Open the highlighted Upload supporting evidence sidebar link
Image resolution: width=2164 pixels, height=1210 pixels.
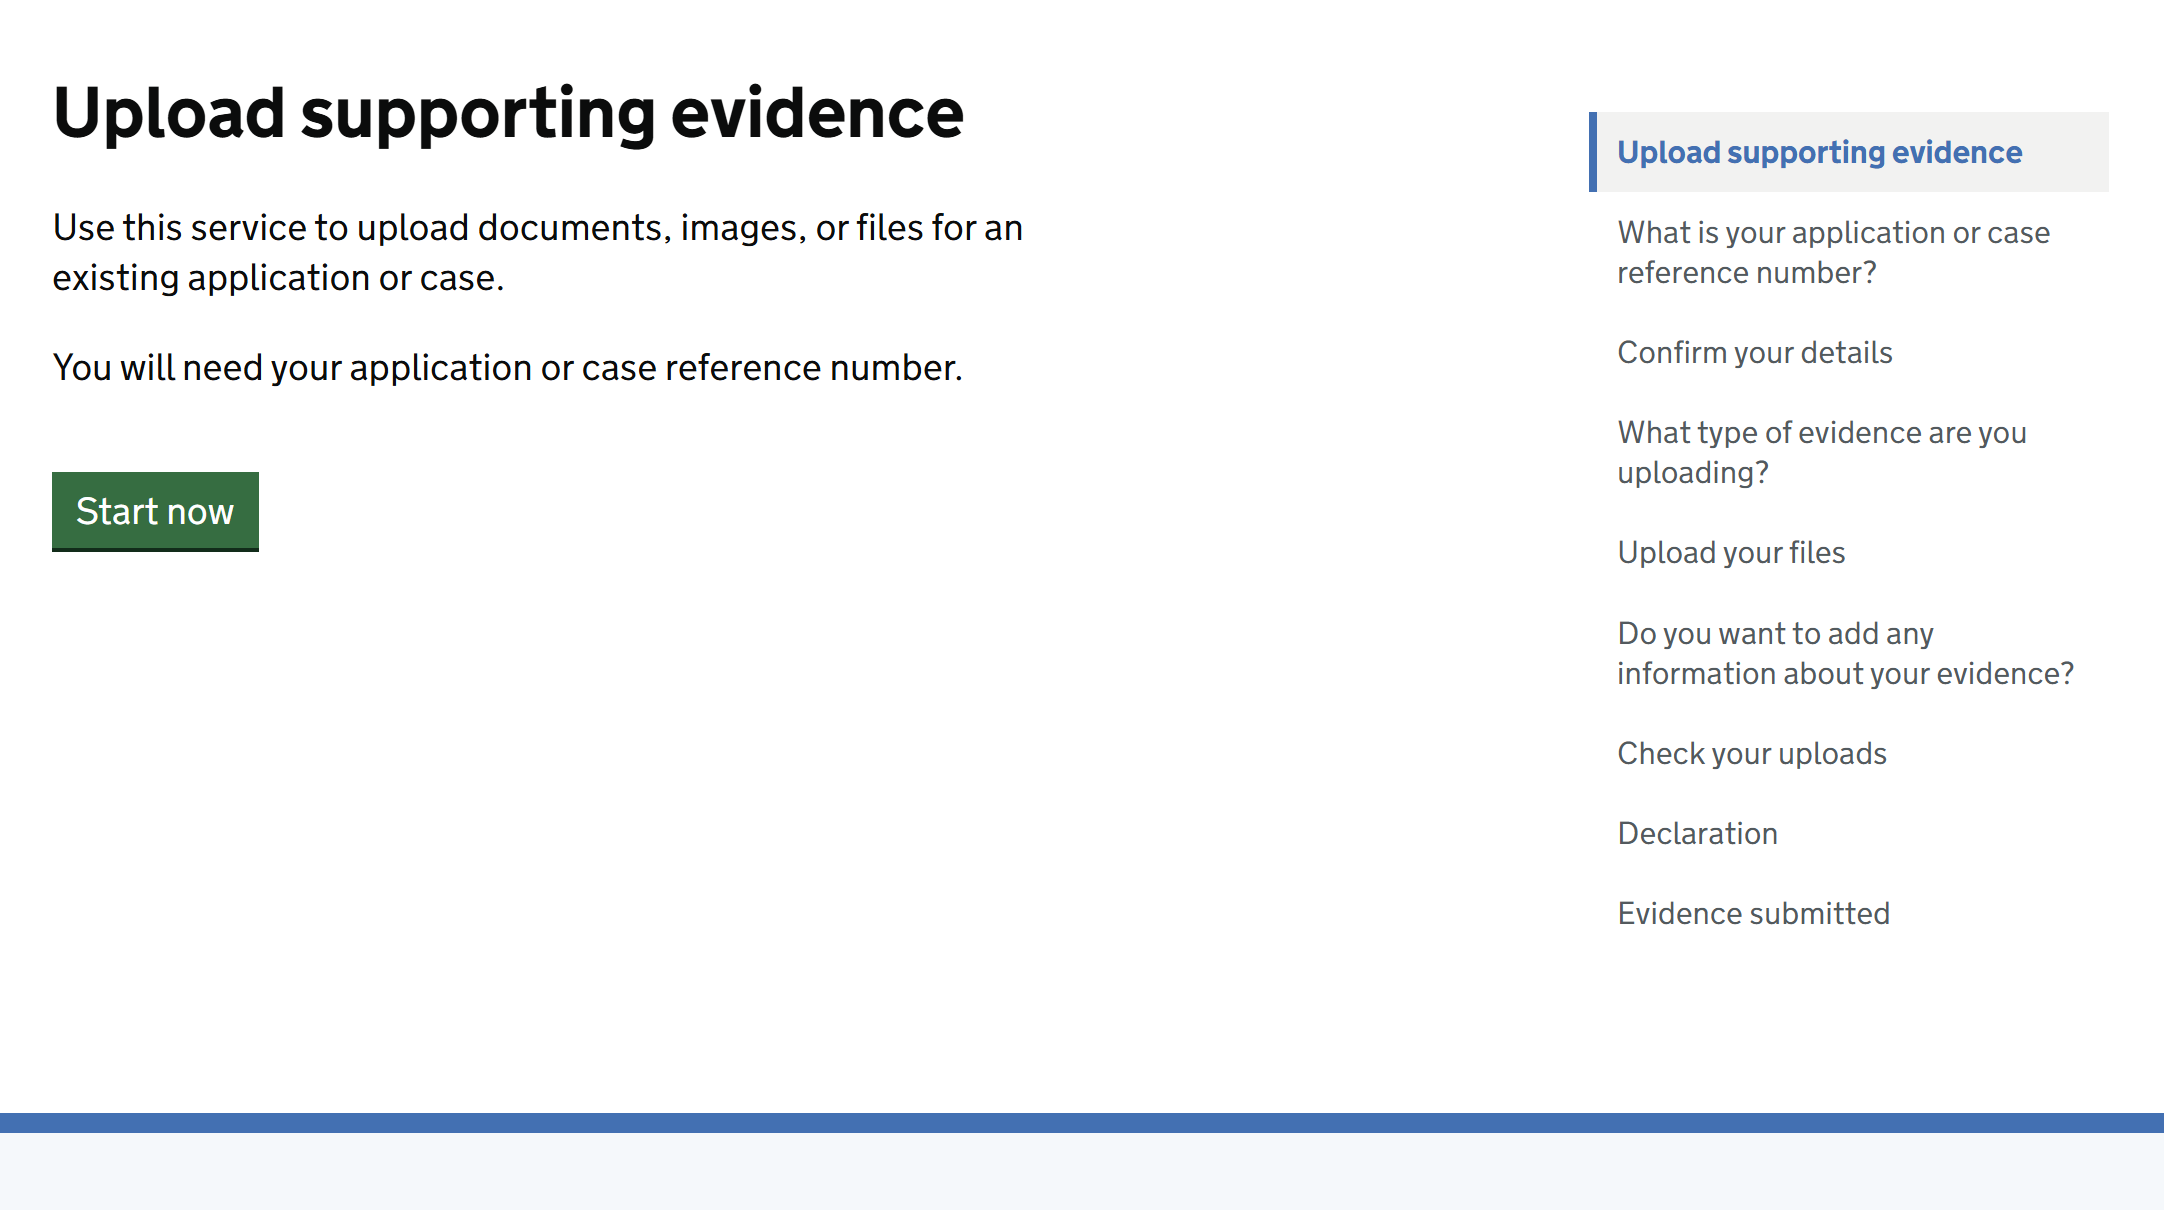(1819, 152)
